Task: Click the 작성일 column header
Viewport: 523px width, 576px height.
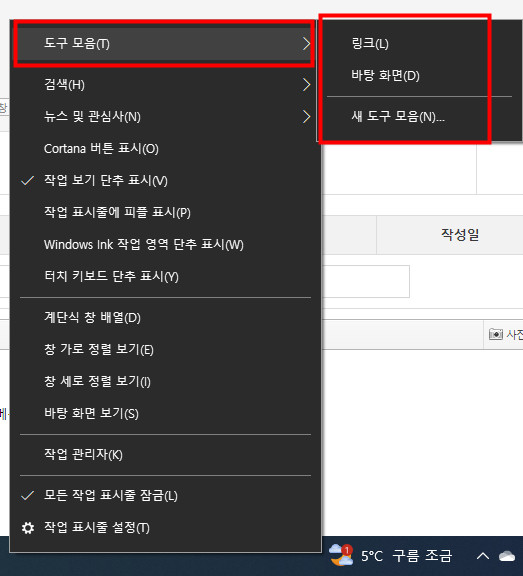Action: [460, 234]
